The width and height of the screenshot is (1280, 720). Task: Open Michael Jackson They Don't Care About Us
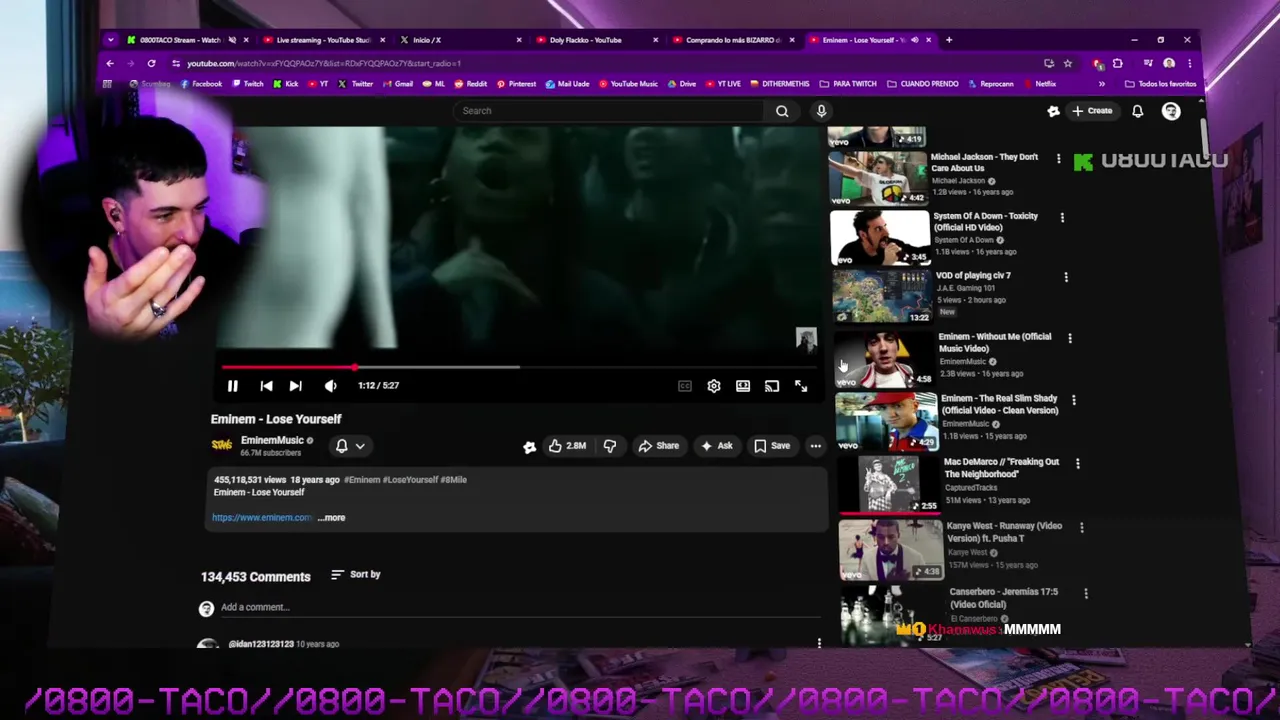pos(984,162)
